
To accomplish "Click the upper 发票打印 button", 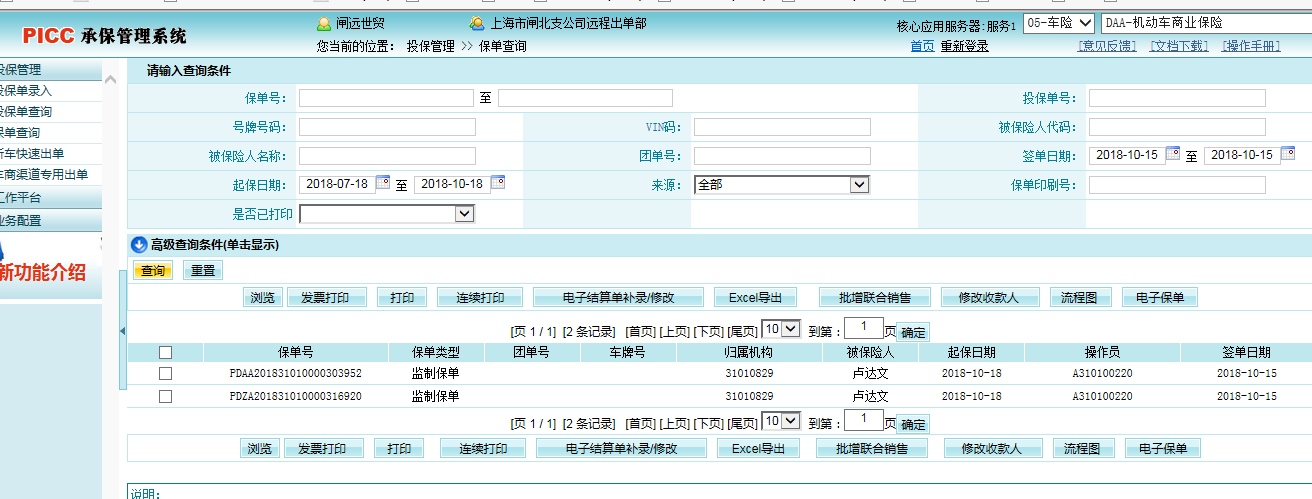I will [x=325, y=297].
